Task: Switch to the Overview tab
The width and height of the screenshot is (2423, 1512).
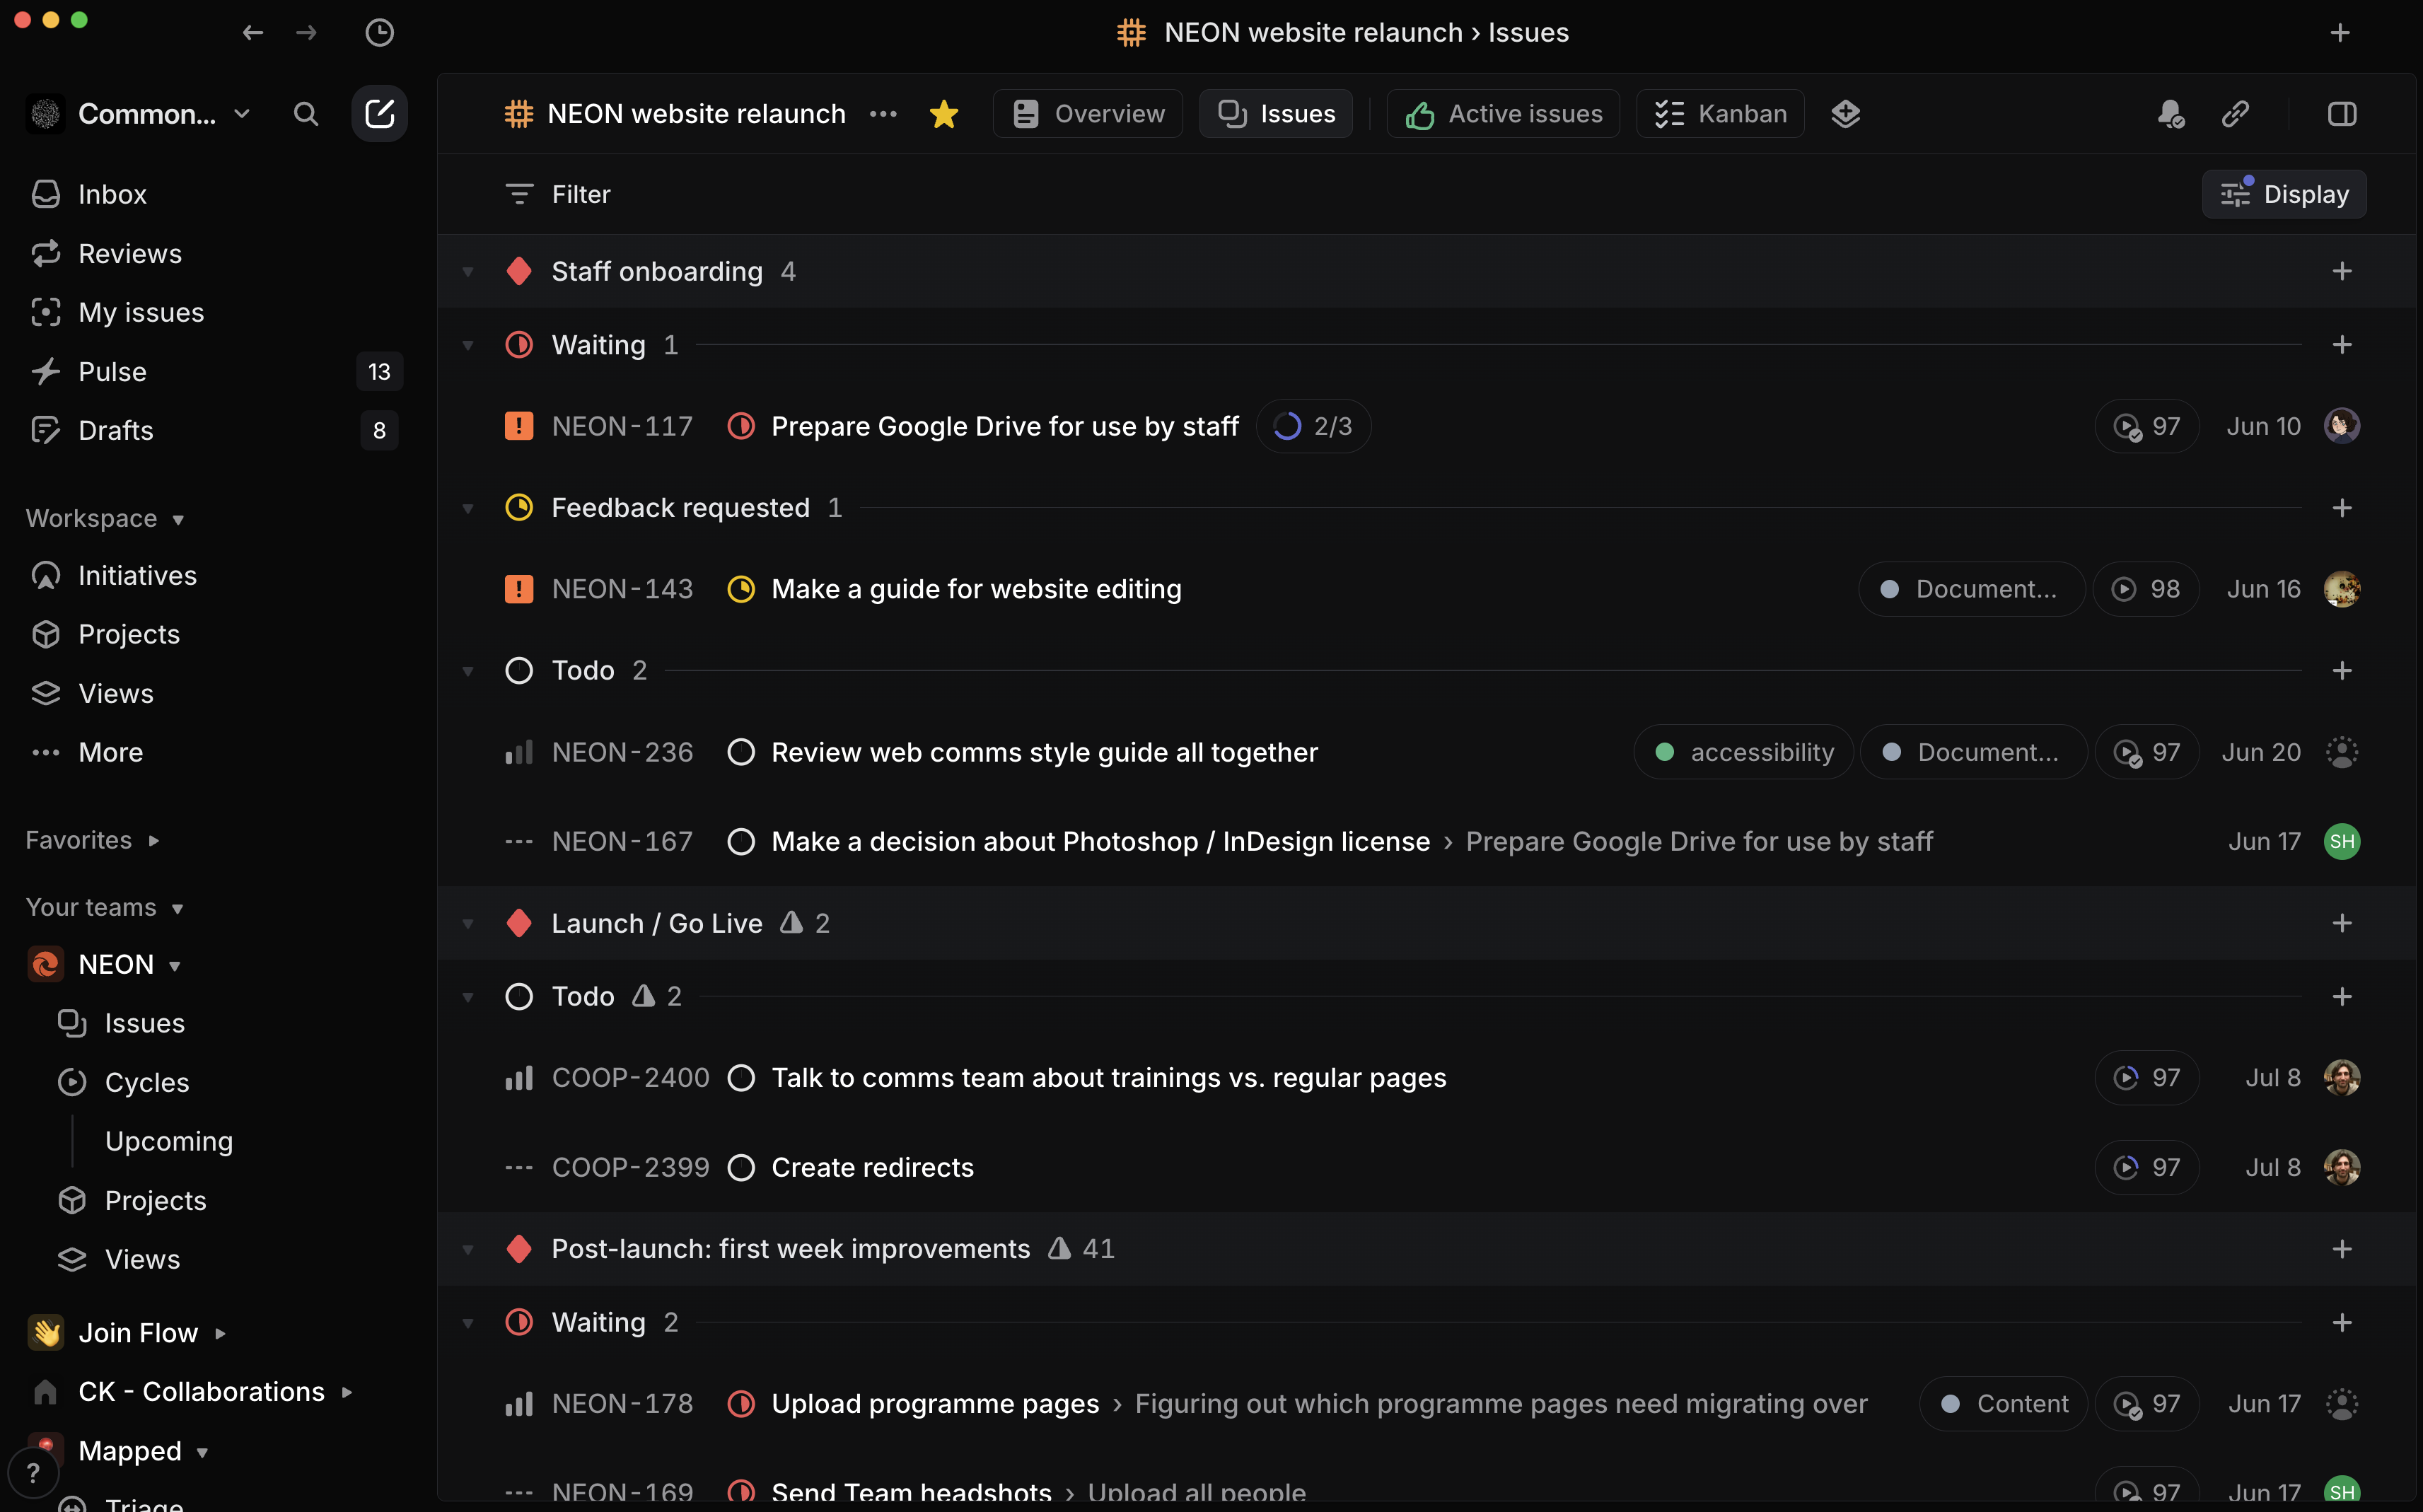Action: click(x=1088, y=114)
